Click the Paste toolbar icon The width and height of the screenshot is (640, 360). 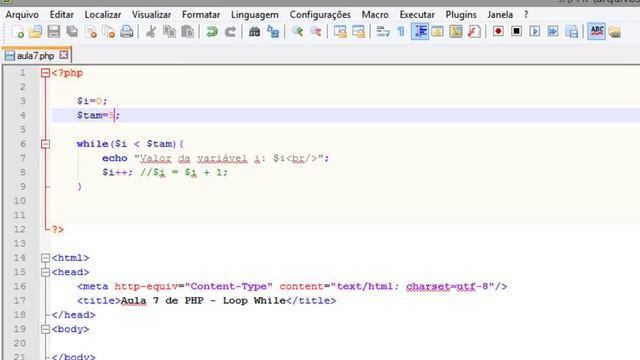(187, 32)
